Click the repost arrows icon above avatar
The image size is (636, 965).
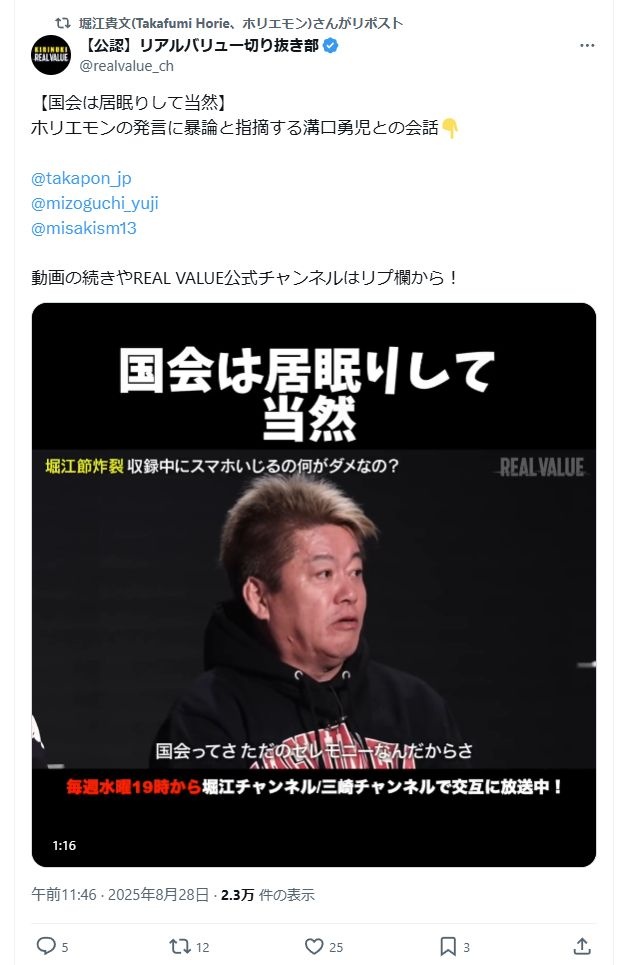tap(62, 23)
